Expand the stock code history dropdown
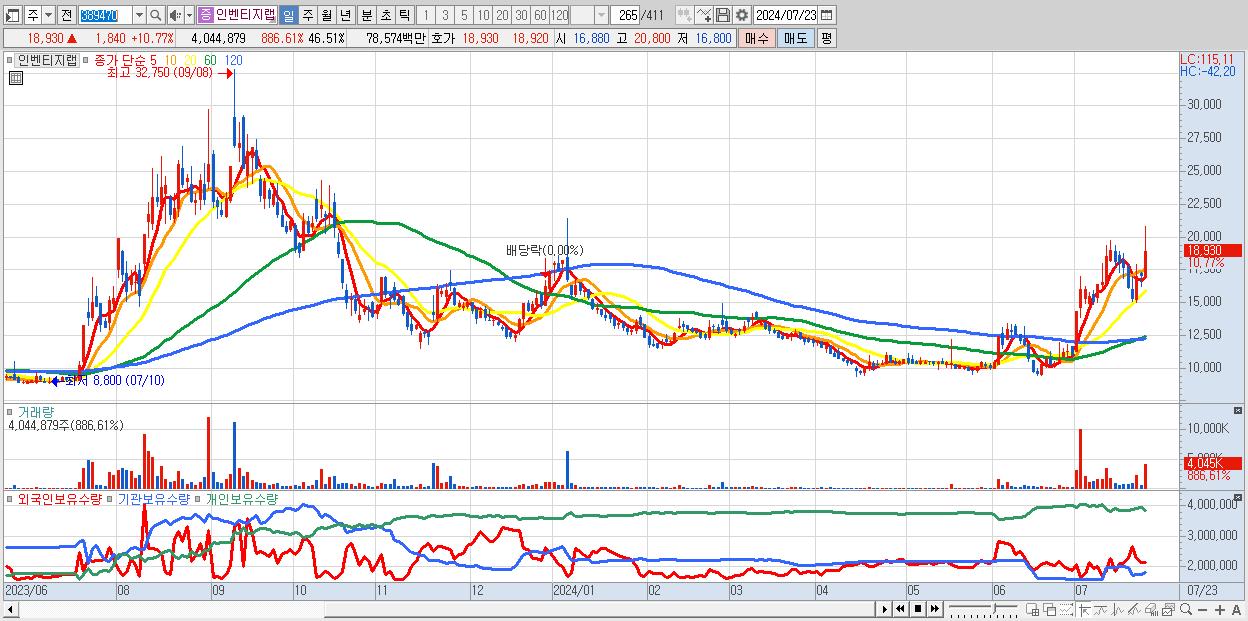Screen dimensions: 1248x621 pyautogui.click(x=139, y=15)
